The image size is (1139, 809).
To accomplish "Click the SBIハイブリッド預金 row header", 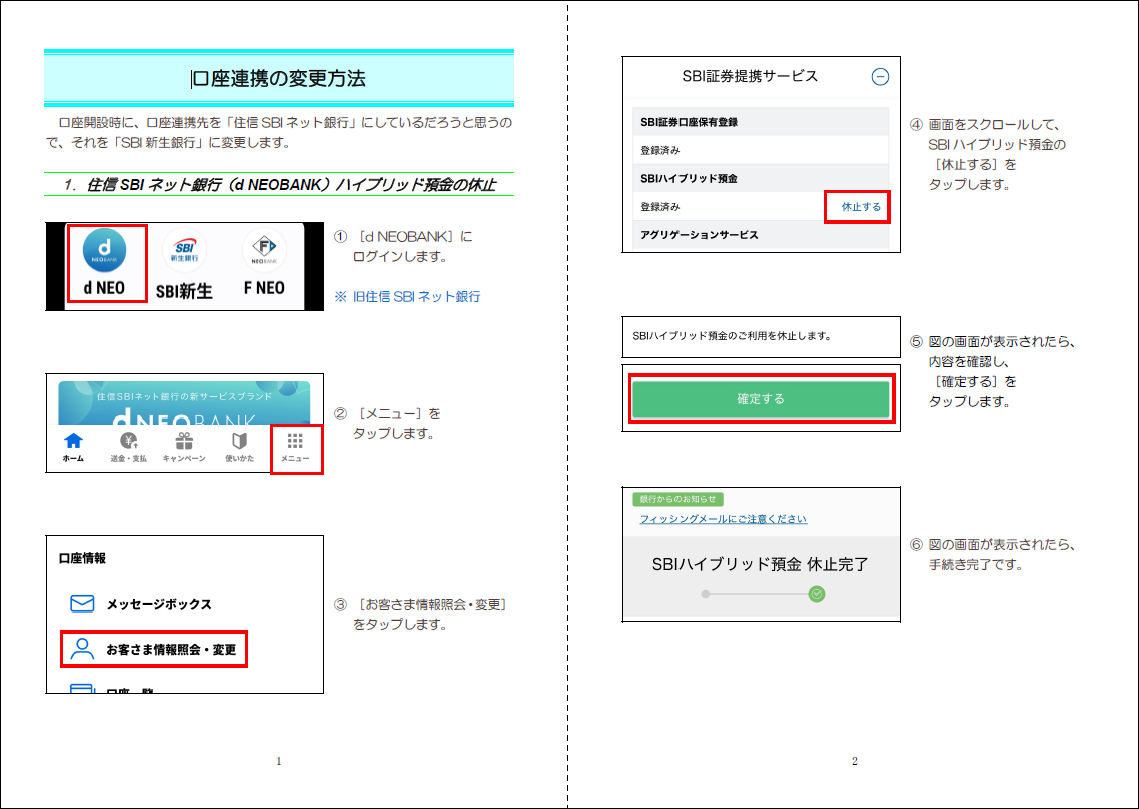I will coord(761,178).
